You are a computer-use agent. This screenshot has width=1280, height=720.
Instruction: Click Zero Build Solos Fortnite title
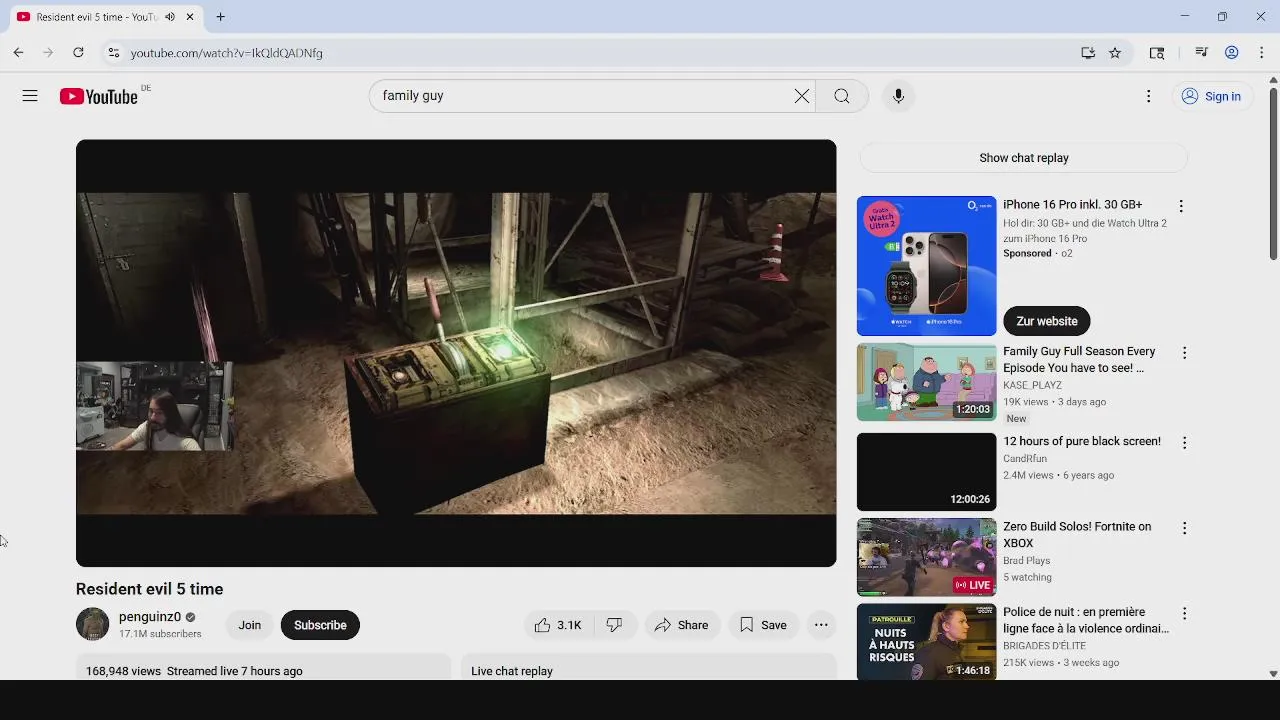coord(1077,535)
